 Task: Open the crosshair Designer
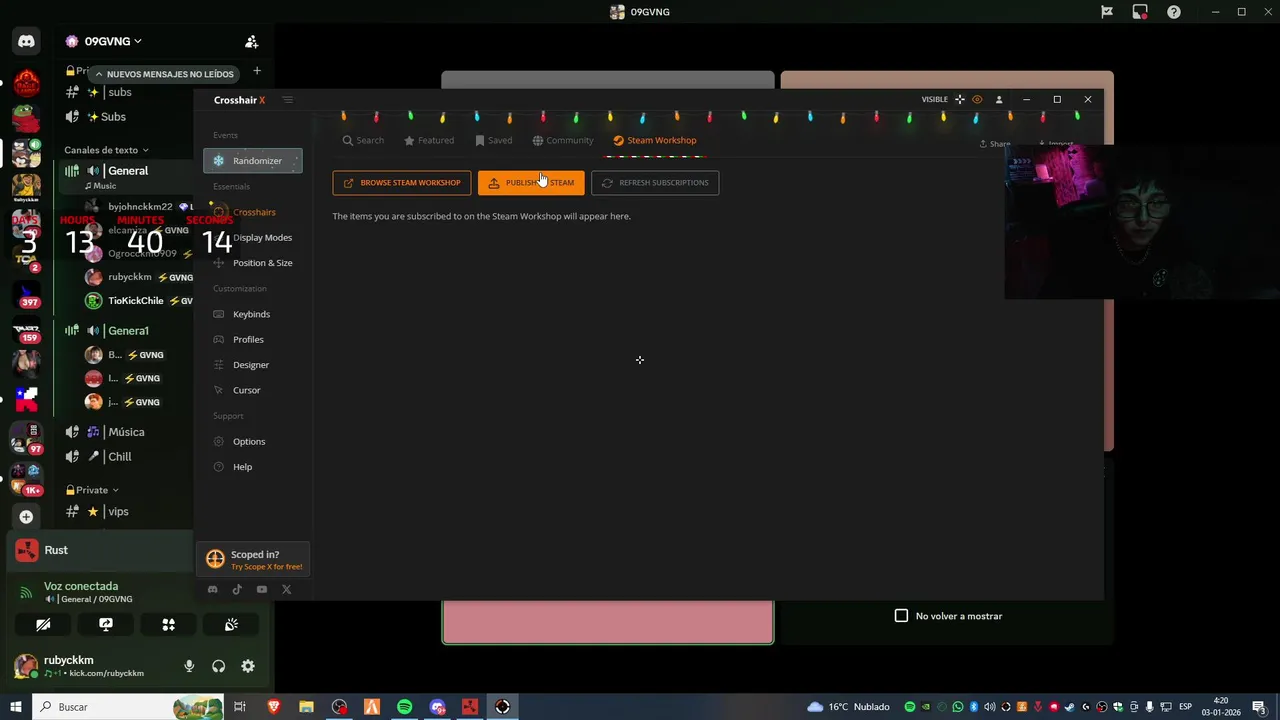[251, 365]
